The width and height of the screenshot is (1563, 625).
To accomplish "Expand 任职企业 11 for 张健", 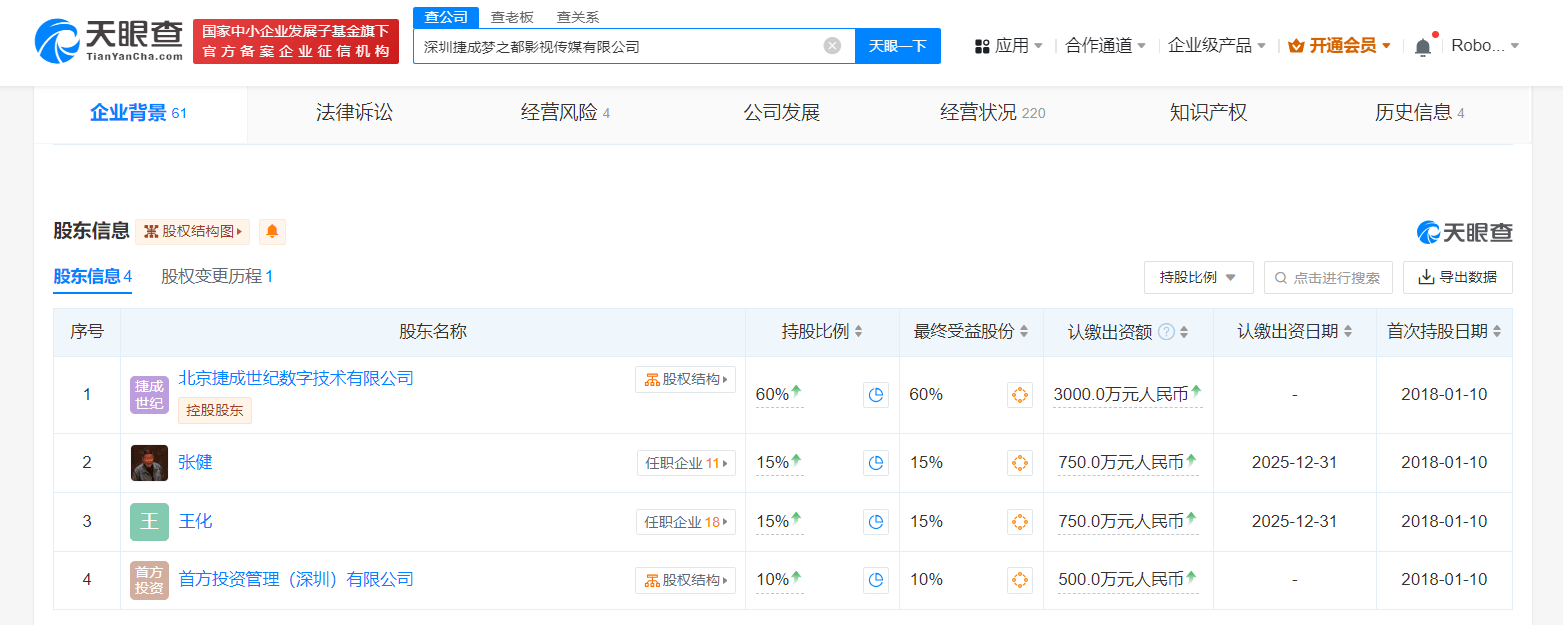I will pos(686,463).
